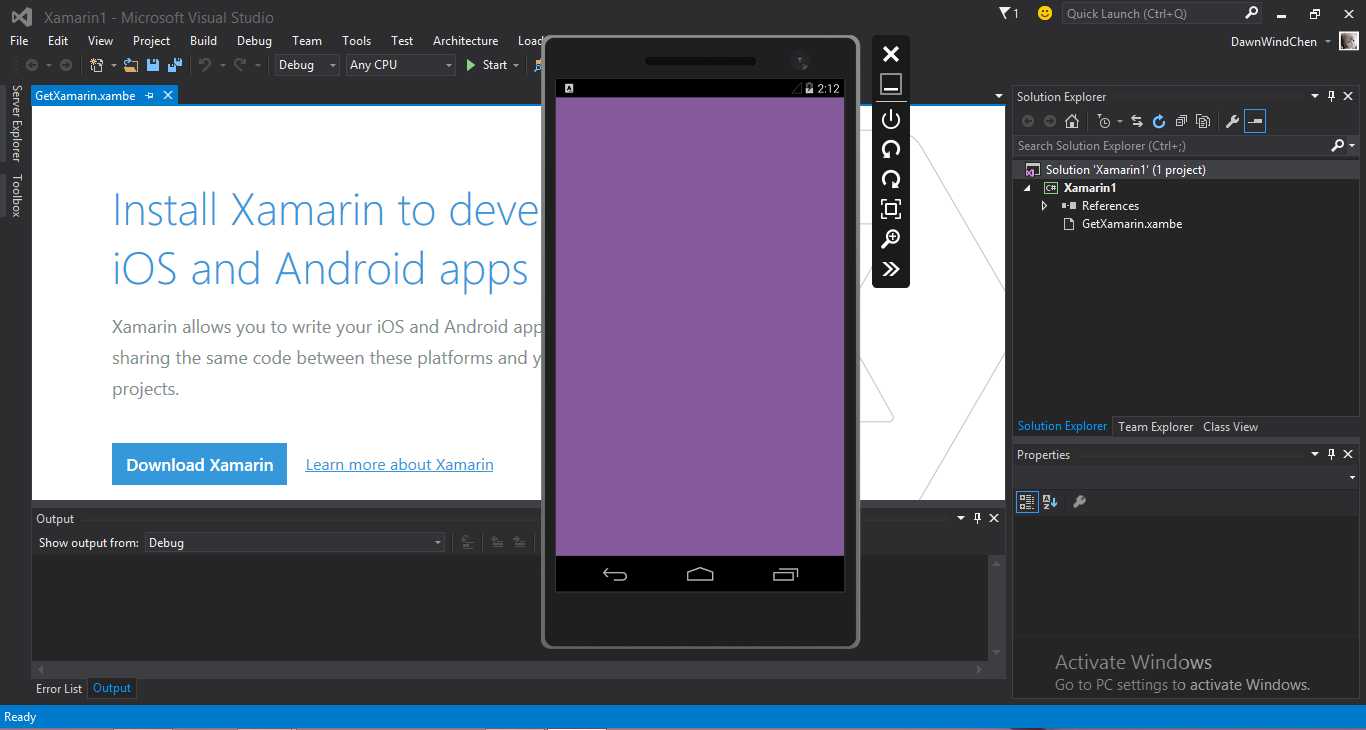Viewport: 1366px width, 730px height.
Task: Open the Build menu
Action: click(x=203, y=41)
